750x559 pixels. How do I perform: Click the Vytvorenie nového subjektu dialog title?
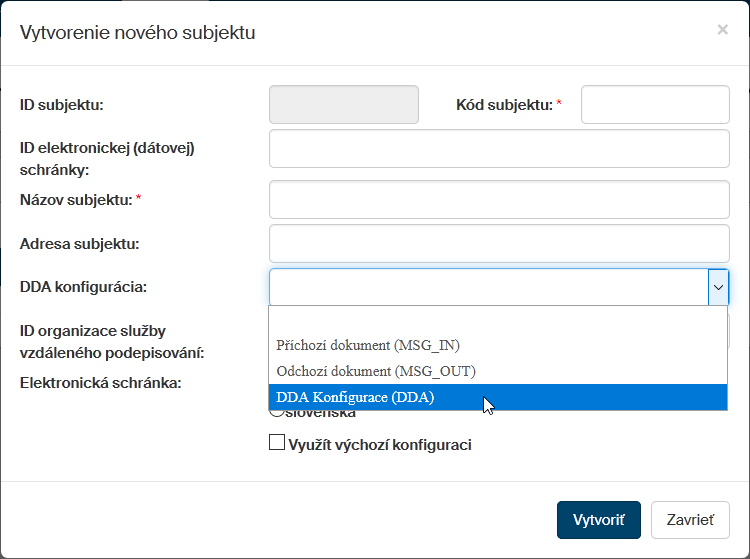click(x=138, y=33)
